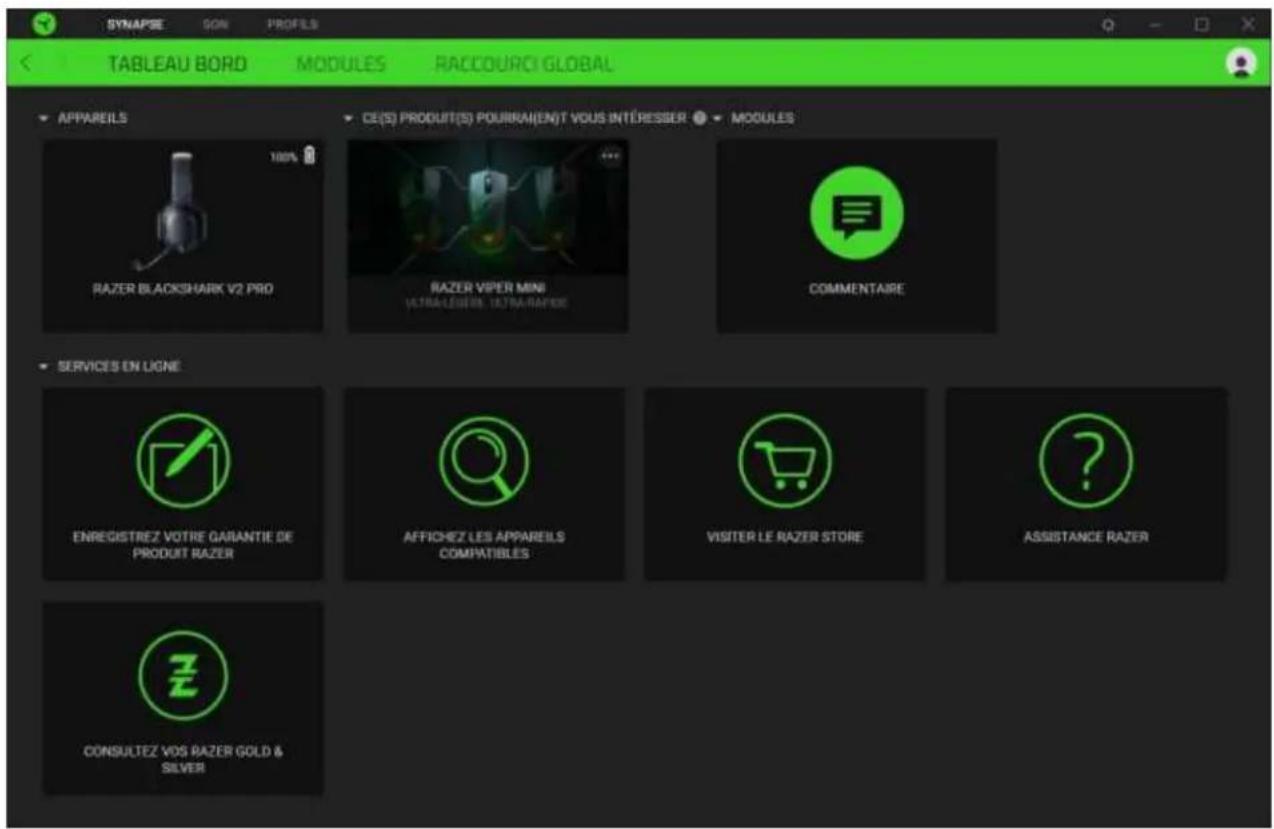Image resolution: width=1274 pixels, height=829 pixels.
Task: Click the Razer logo icon in title bar
Action: 45,23
